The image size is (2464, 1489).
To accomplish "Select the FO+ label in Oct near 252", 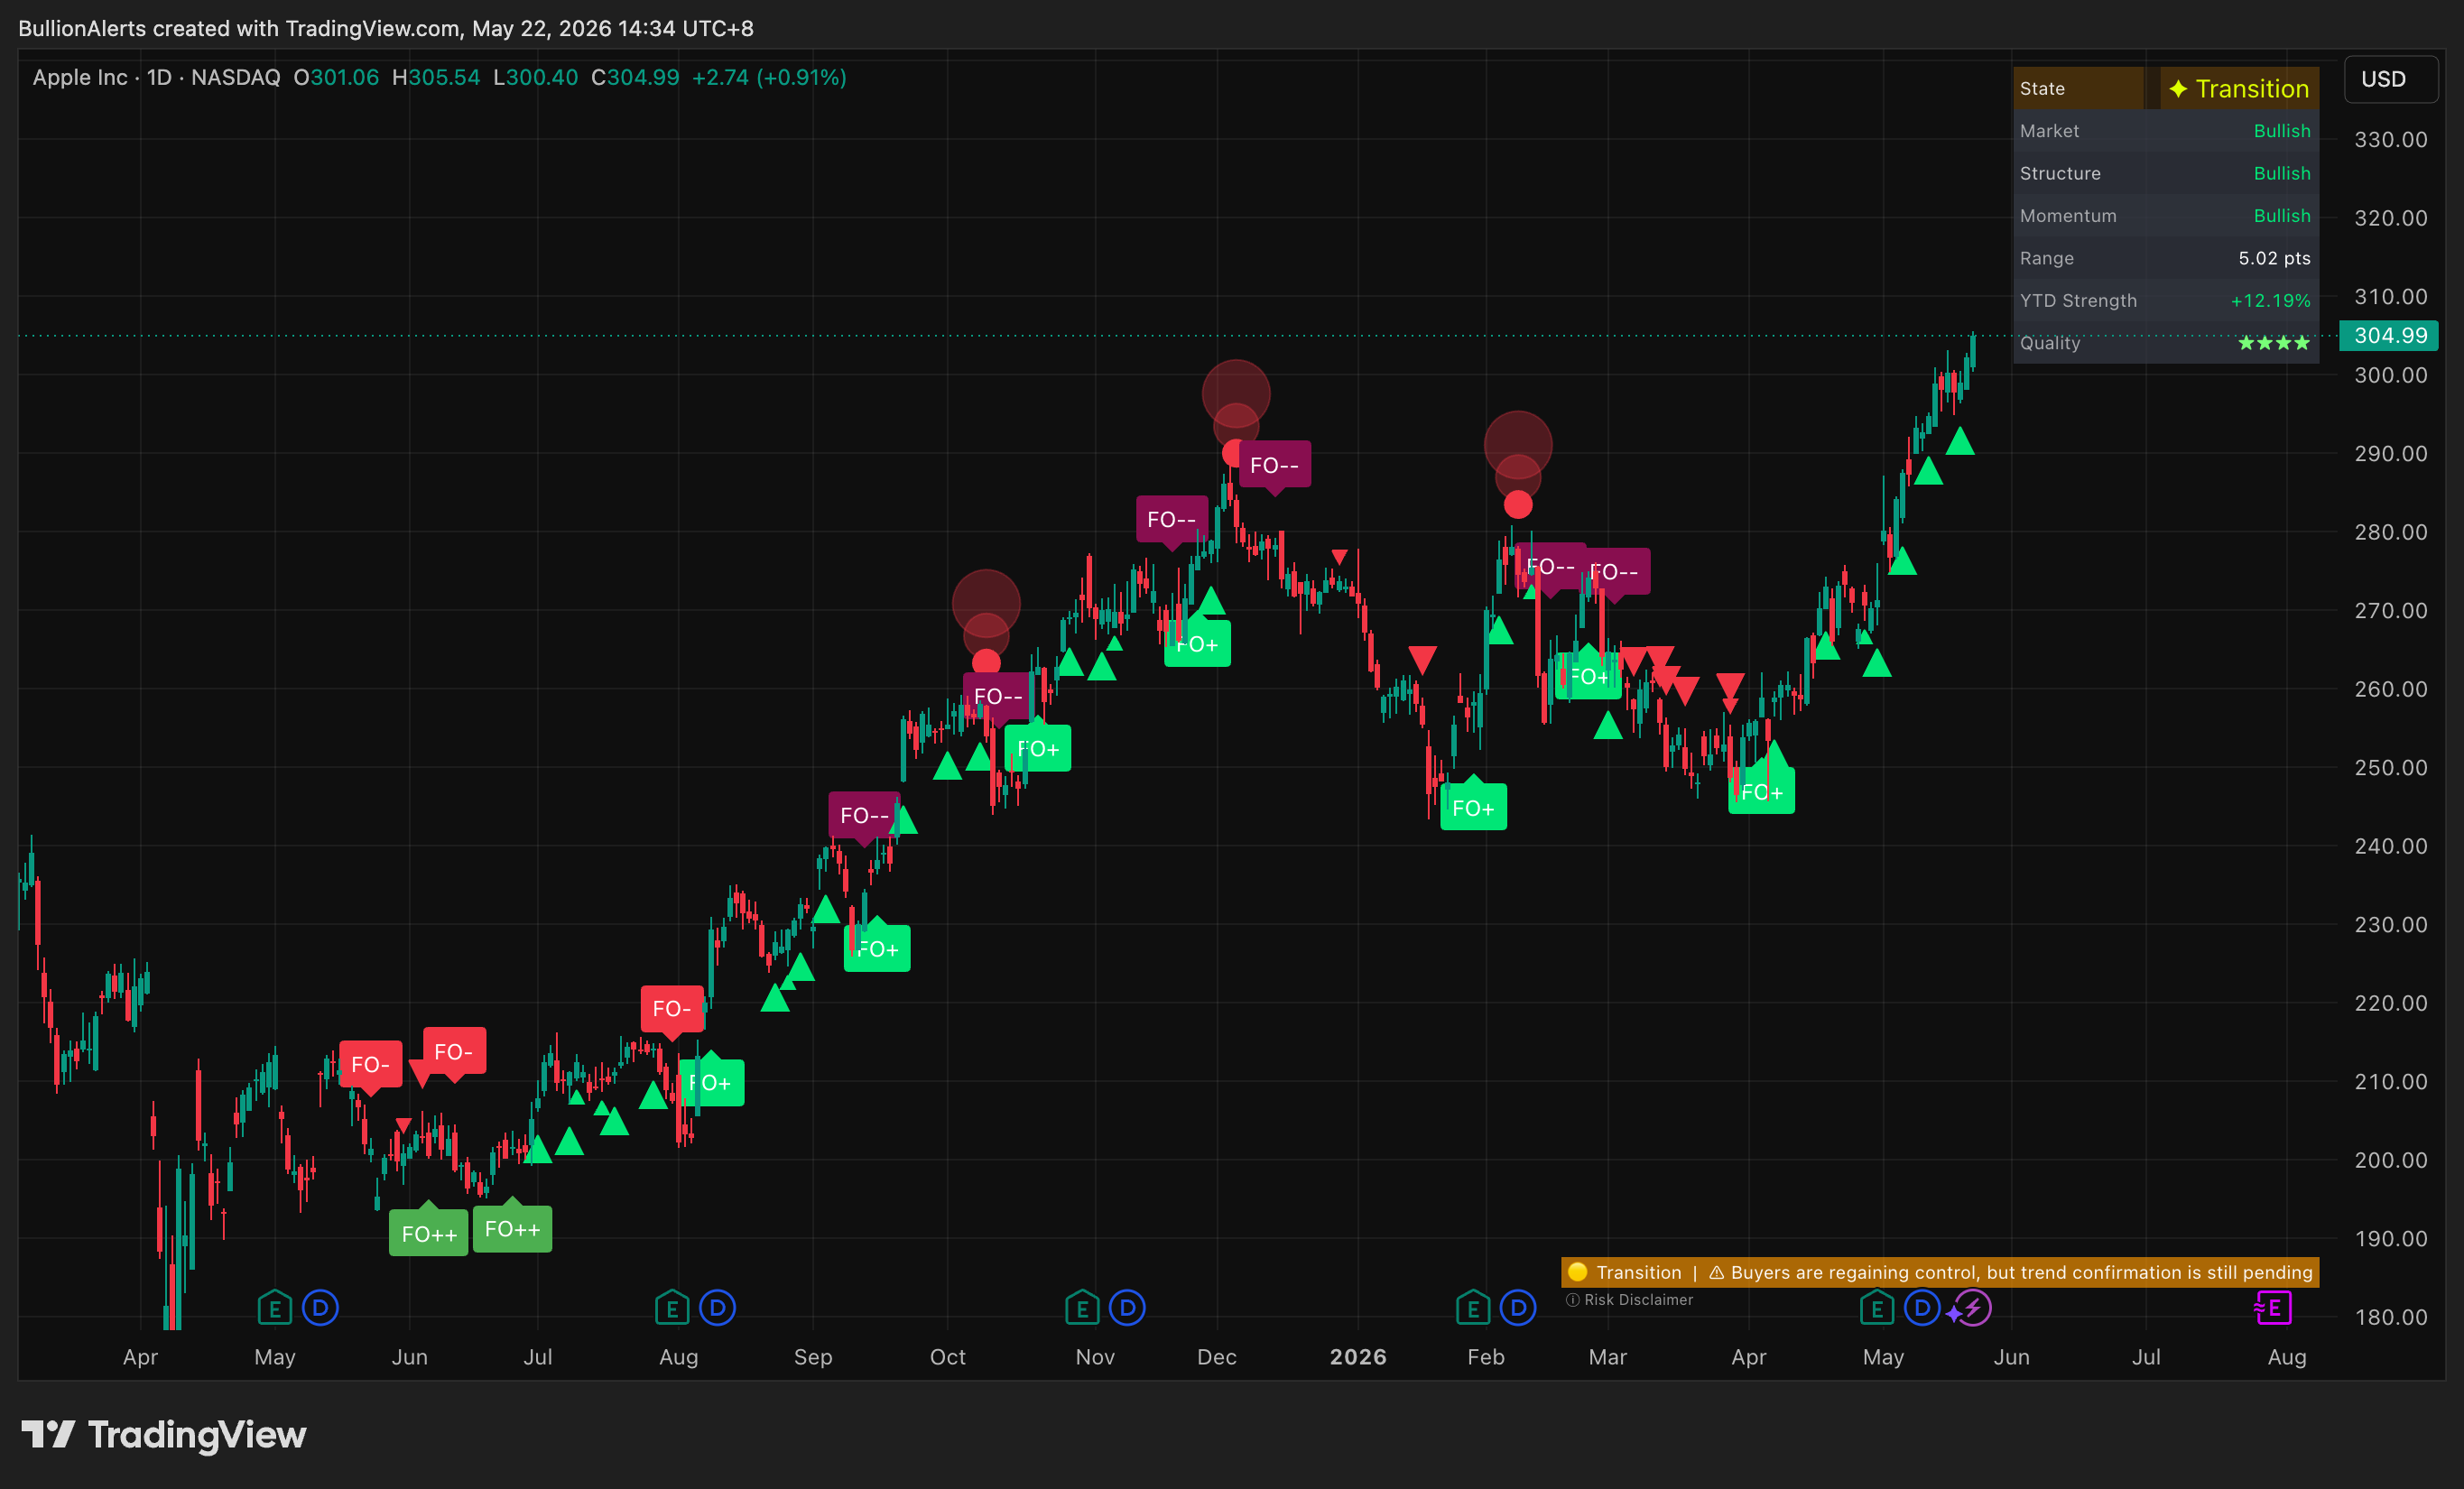I will pyautogui.click(x=1038, y=748).
